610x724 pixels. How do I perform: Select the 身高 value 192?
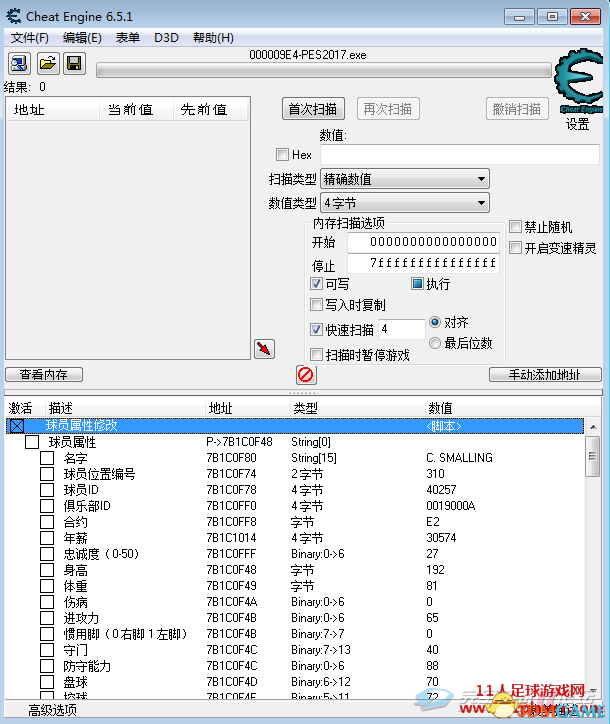[x=435, y=569]
